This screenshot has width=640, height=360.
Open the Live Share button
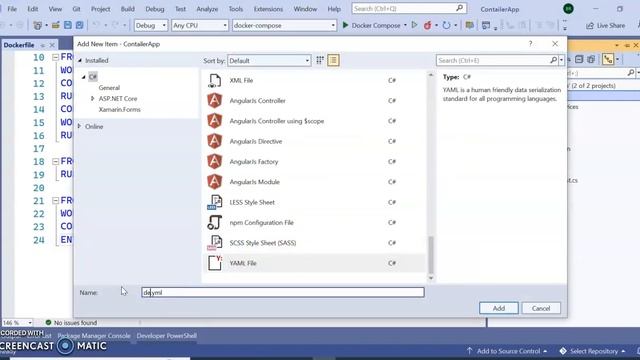click(606, 25)
